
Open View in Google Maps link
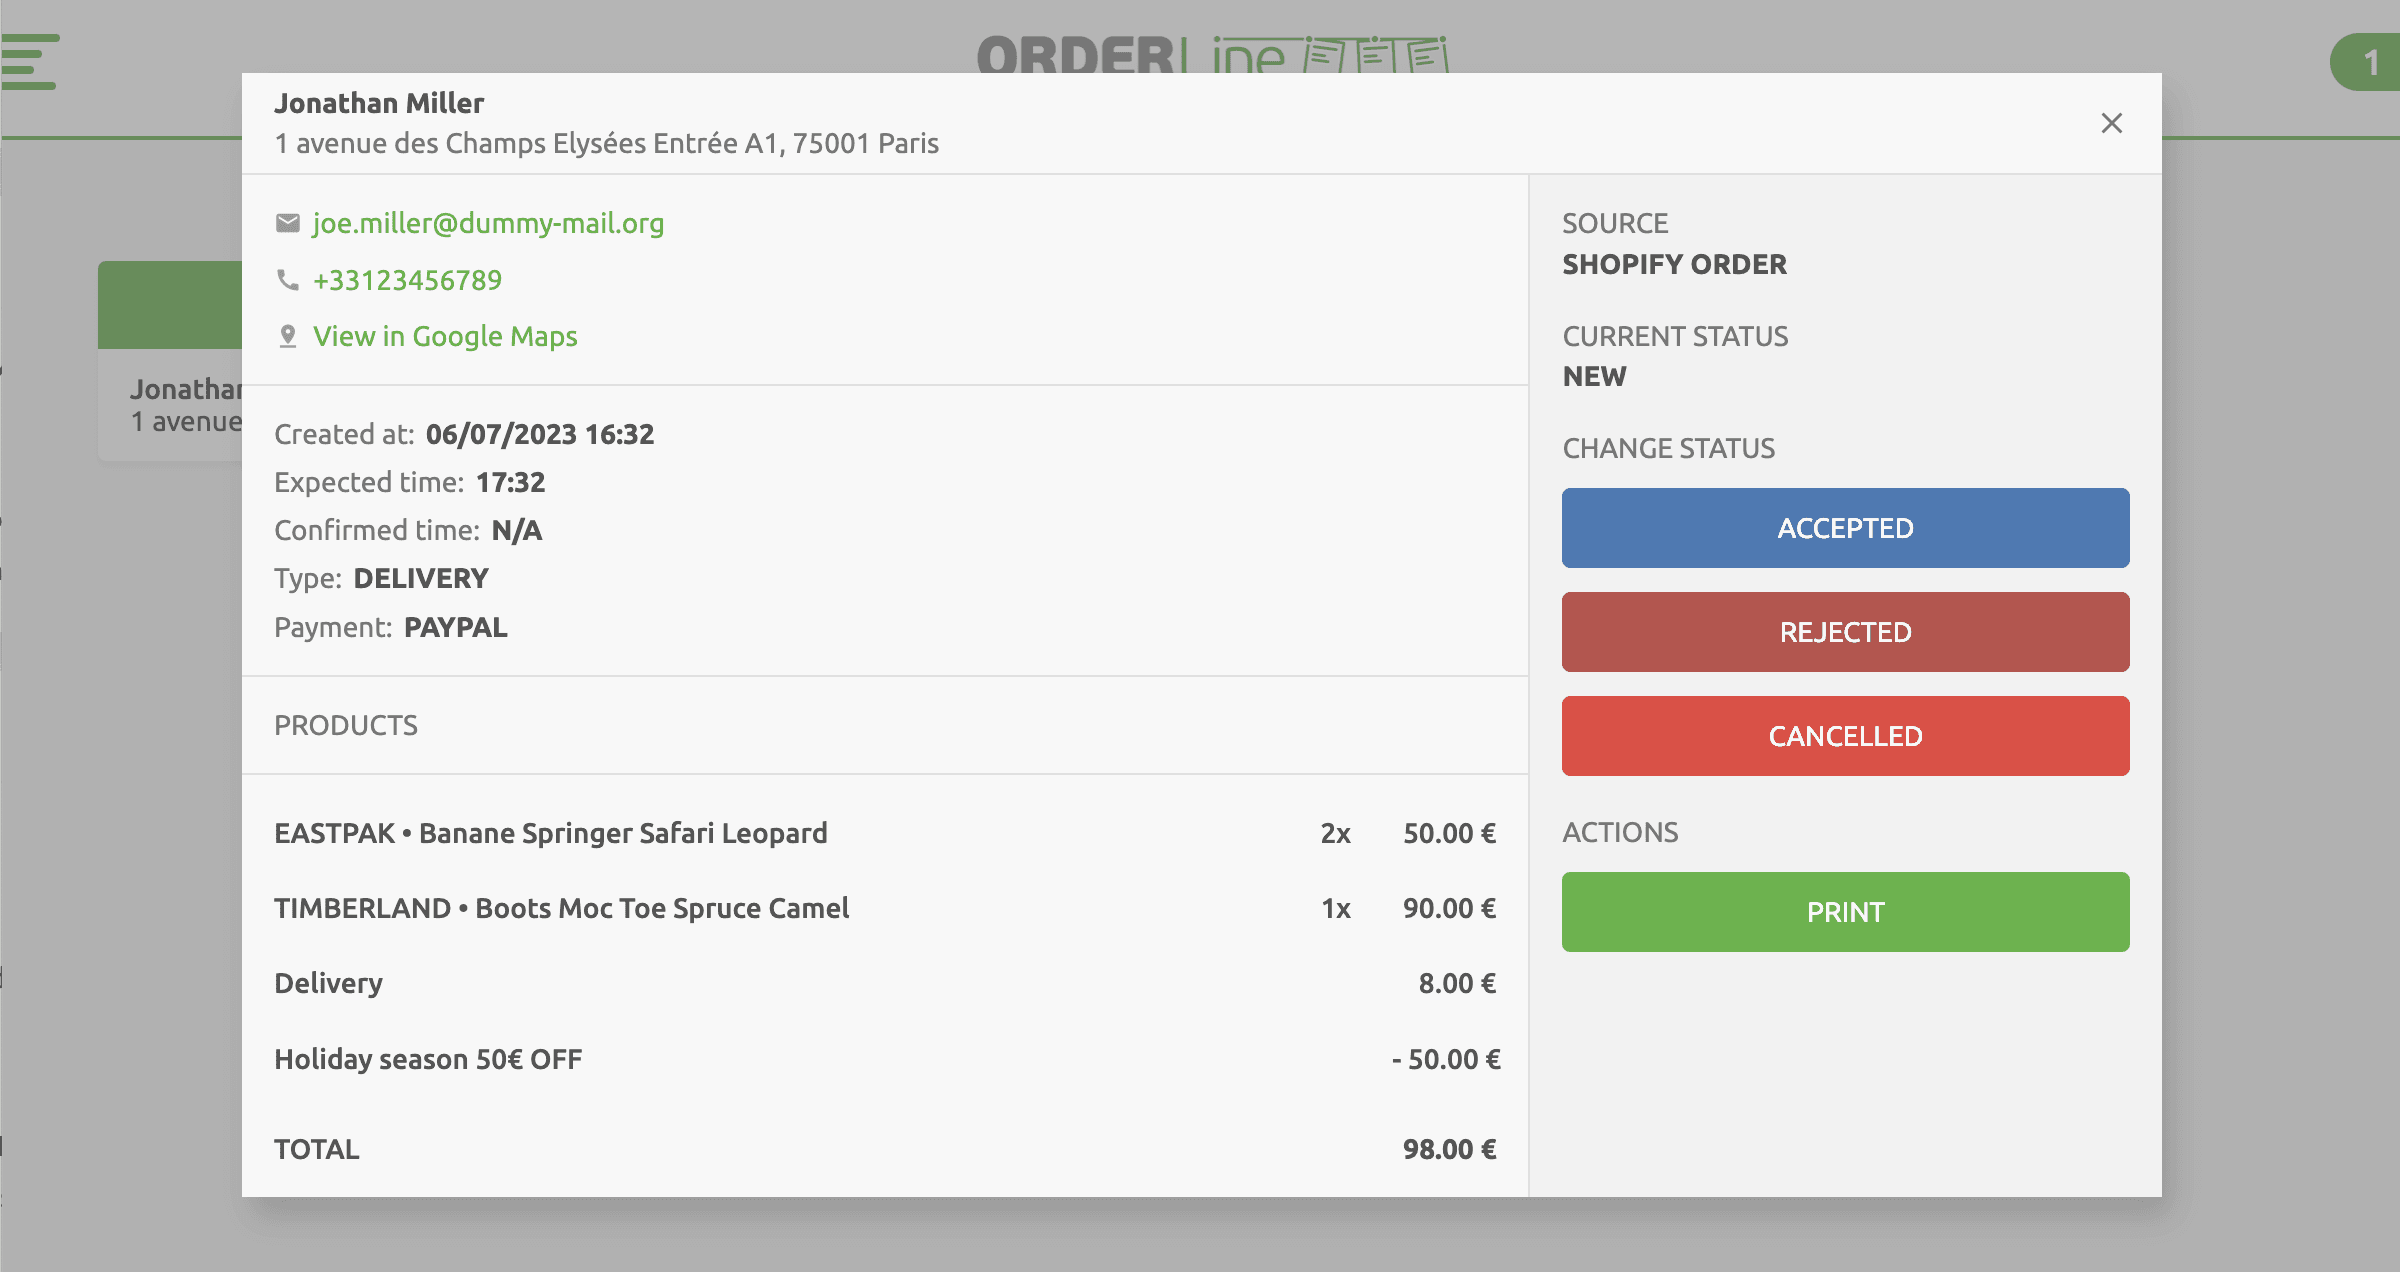coord(446,335)
